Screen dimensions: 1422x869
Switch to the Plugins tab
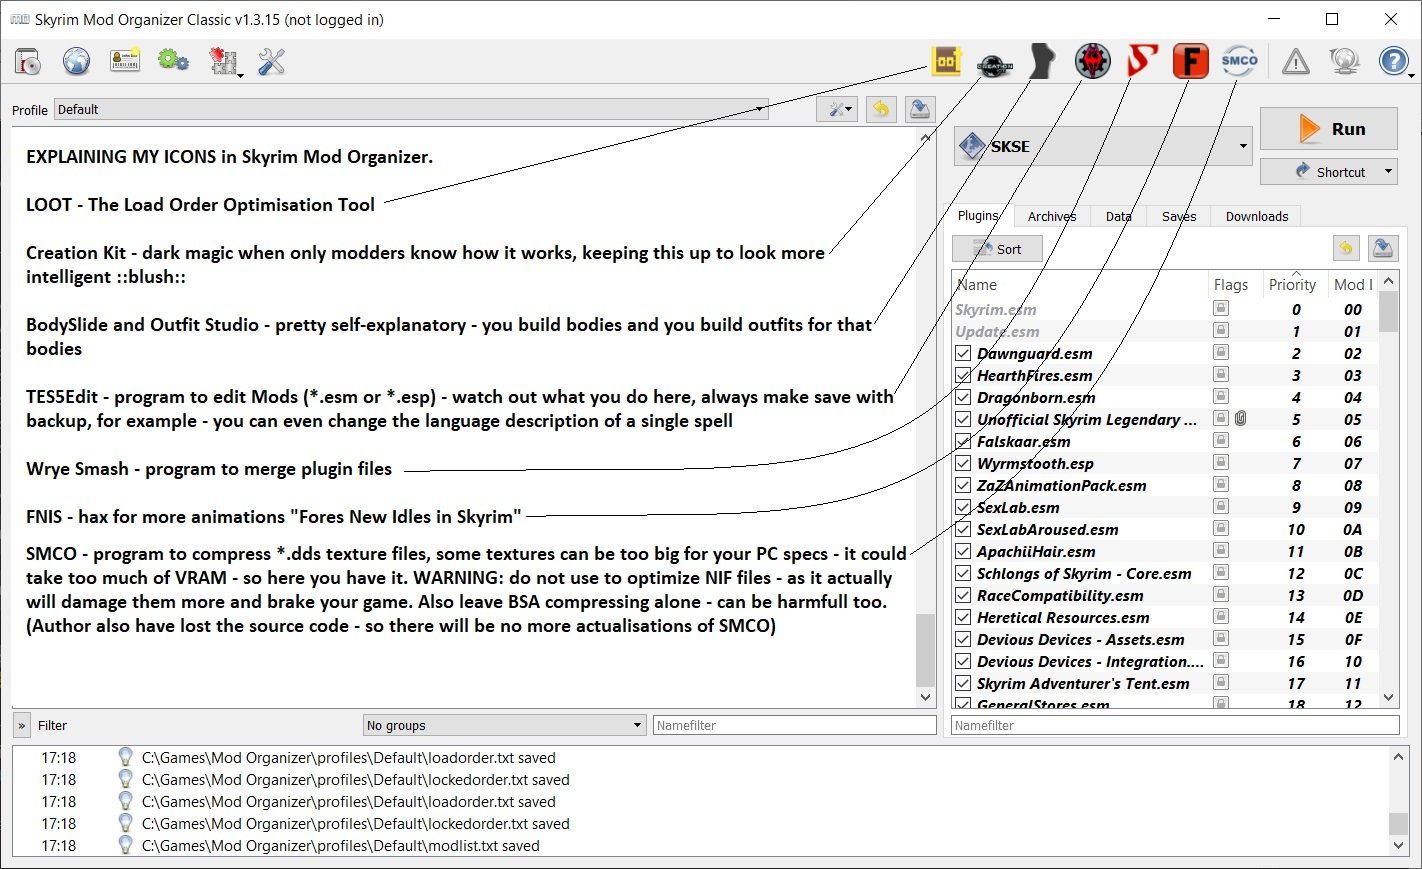pos(978,215)
